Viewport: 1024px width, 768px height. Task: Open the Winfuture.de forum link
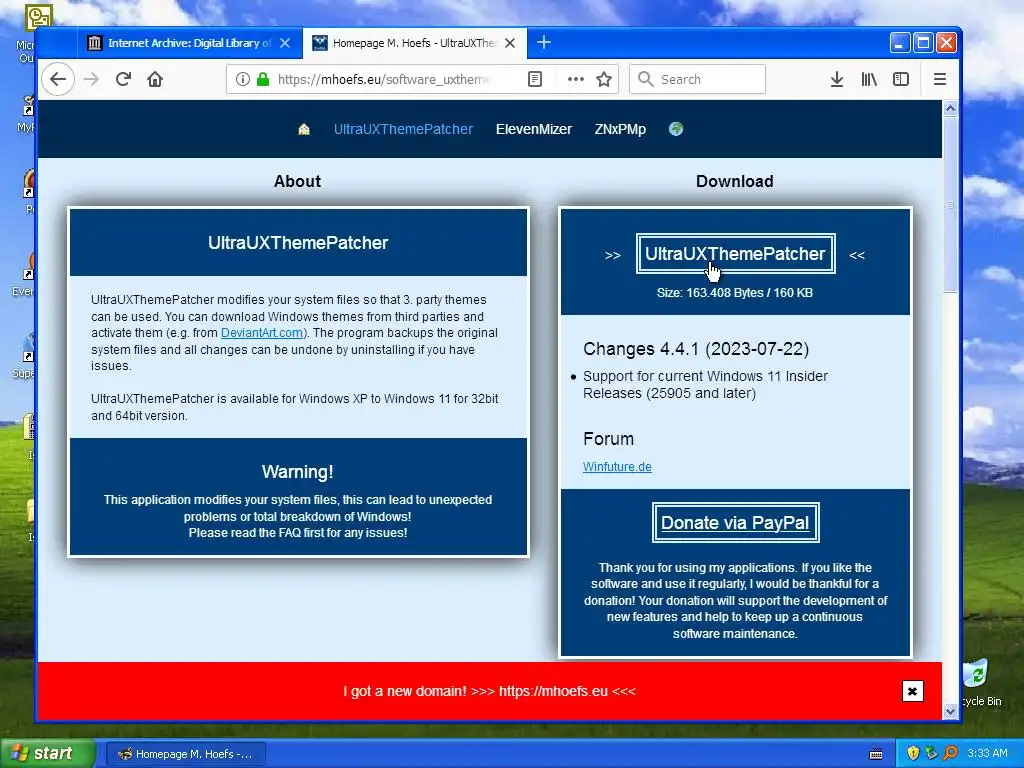tap(617, 467)
